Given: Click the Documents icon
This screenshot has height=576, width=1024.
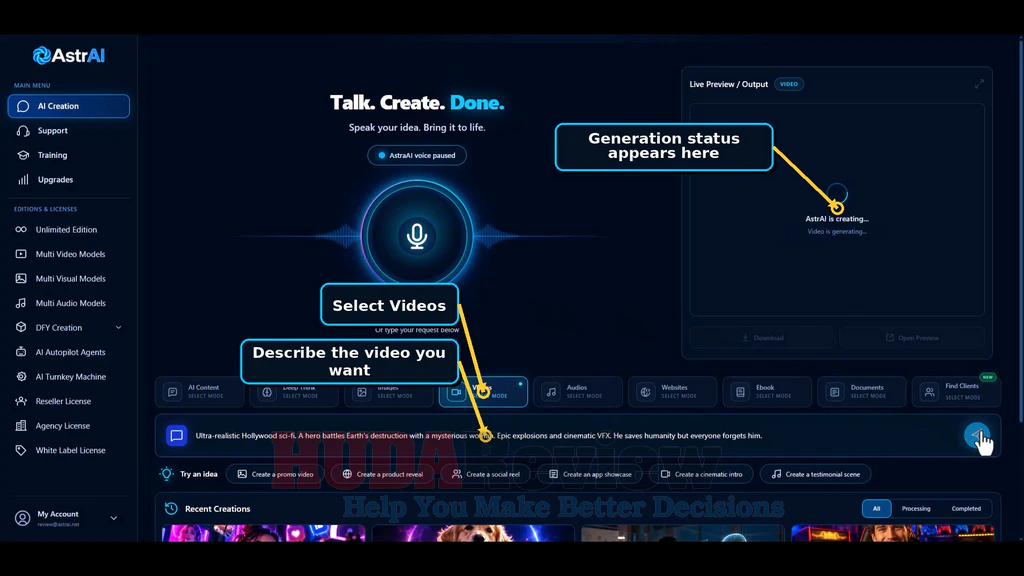Looking at the screenshot, I should (x=835, y=392).
